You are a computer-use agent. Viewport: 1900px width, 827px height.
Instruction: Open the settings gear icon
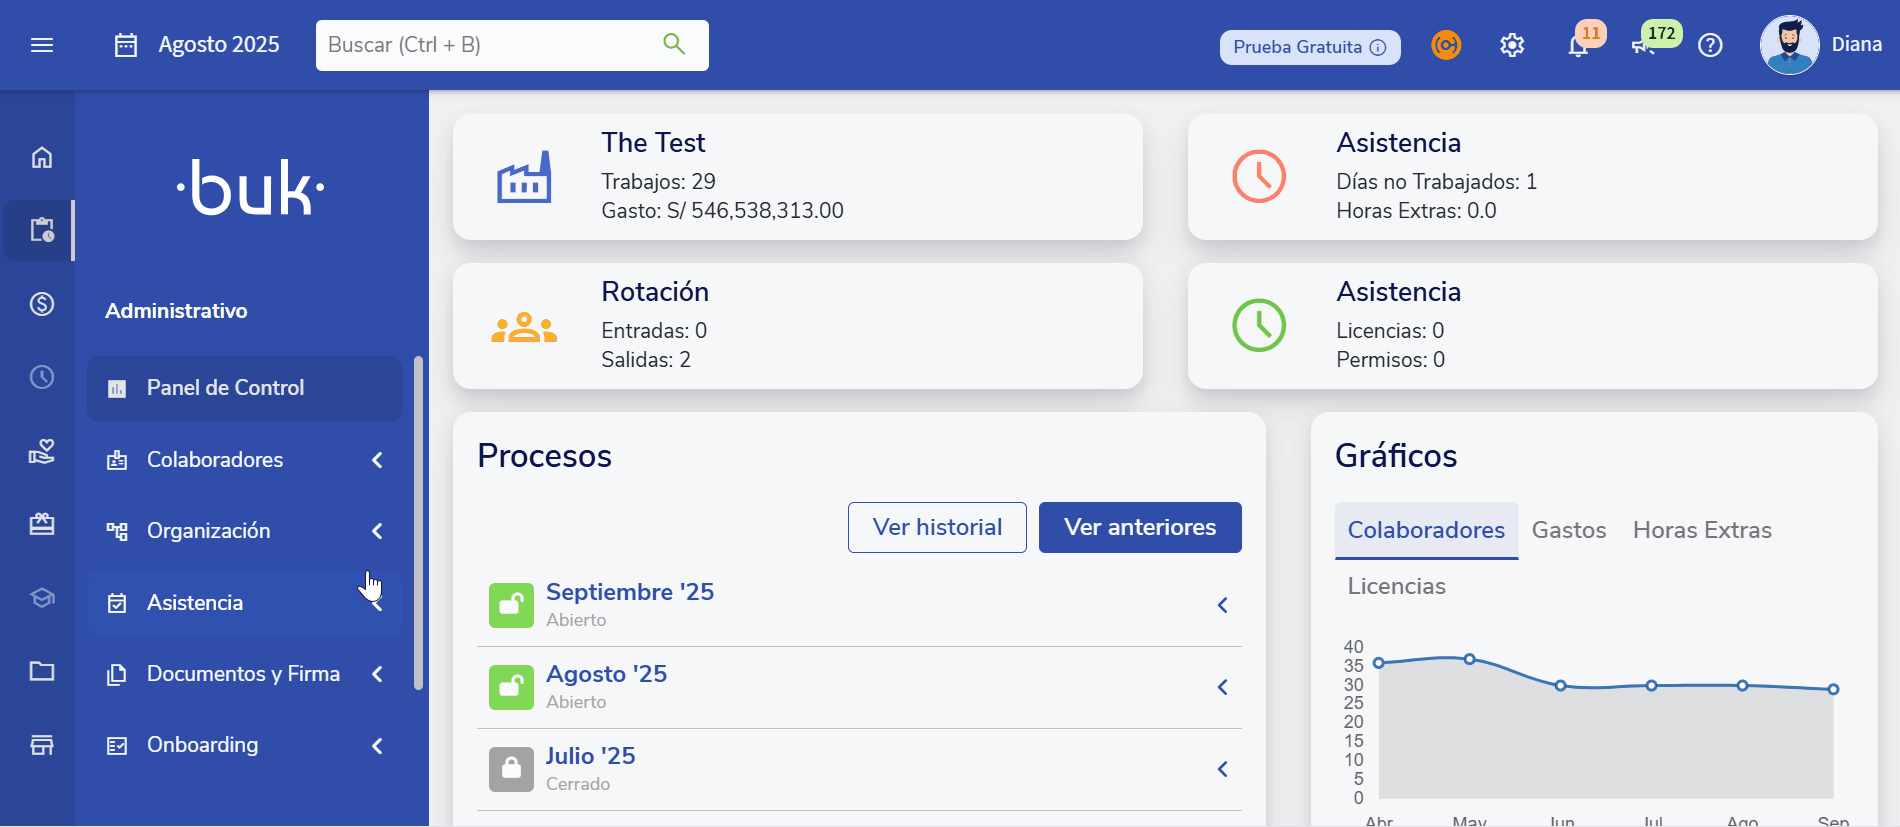(1512, 45)
